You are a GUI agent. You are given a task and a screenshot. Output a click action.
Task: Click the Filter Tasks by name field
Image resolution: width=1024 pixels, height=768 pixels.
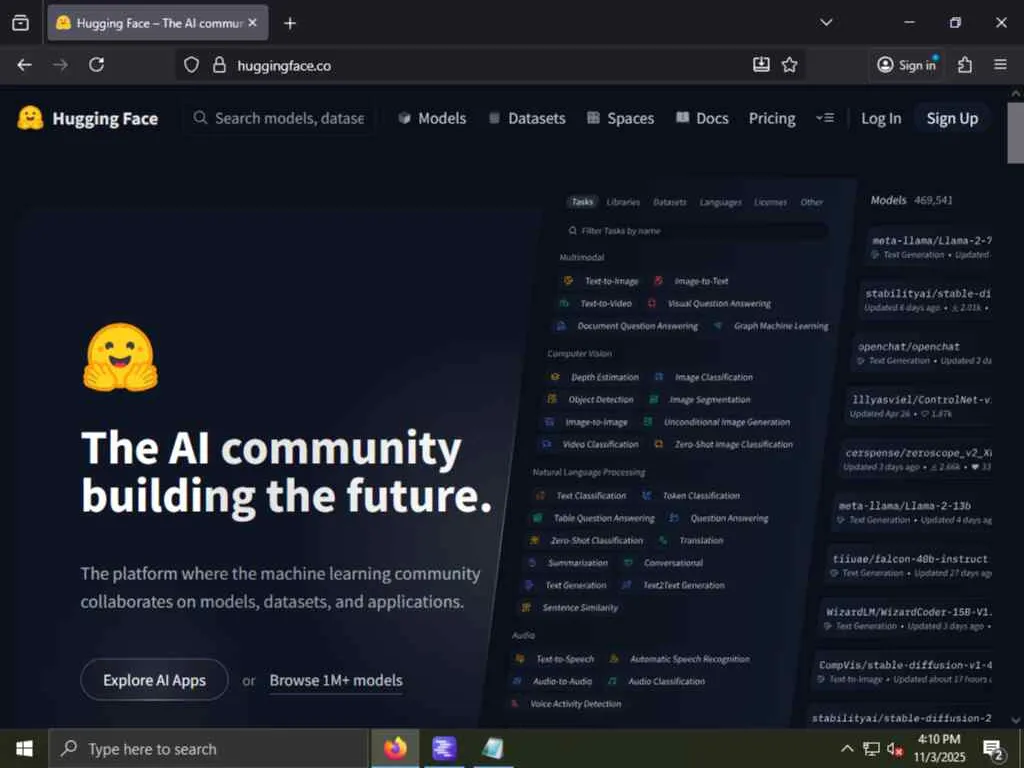[696, 231]
